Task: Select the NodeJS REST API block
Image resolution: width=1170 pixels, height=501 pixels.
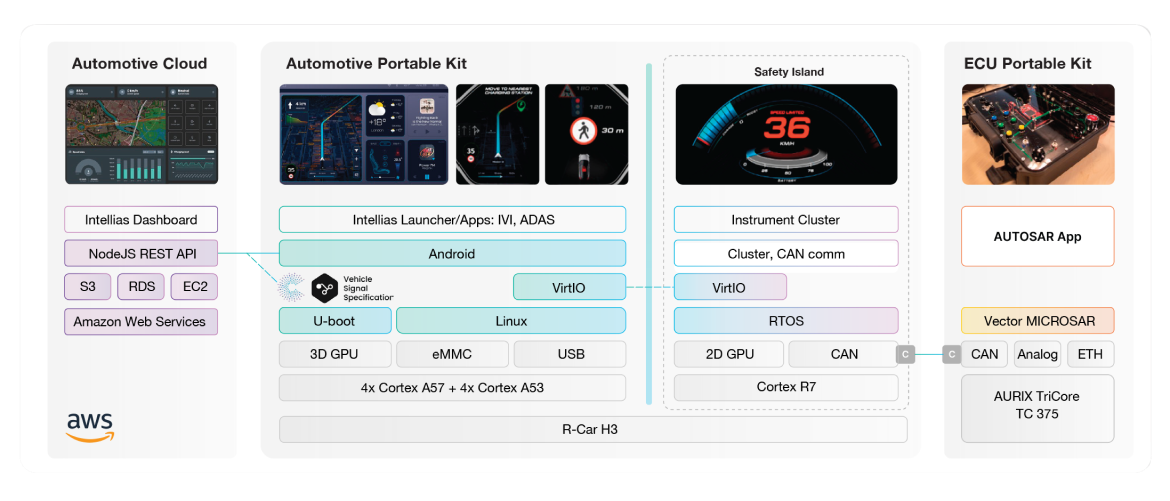Action: click(x=141, y=254)
